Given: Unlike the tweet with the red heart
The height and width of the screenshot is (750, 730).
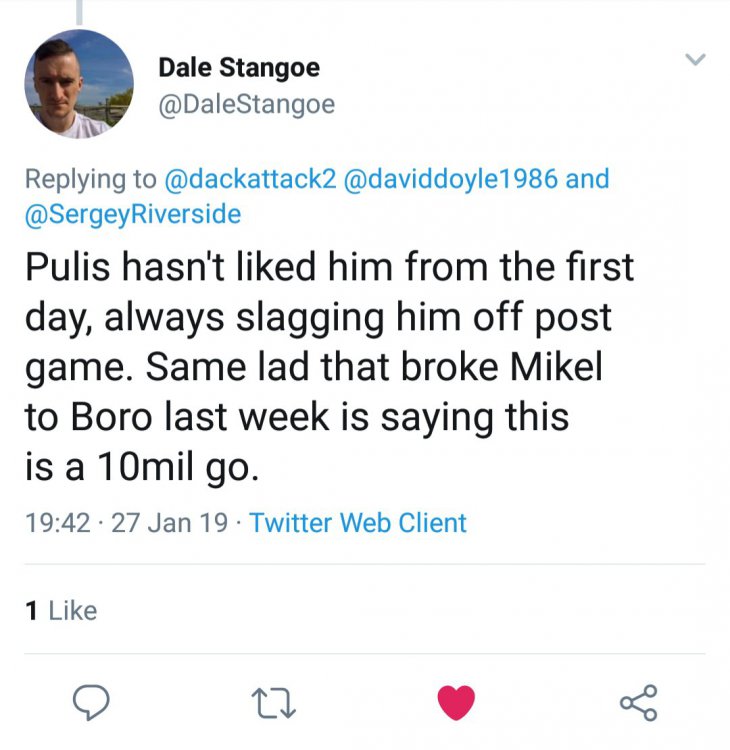Looking at the screenshot, I should point(456,702).
